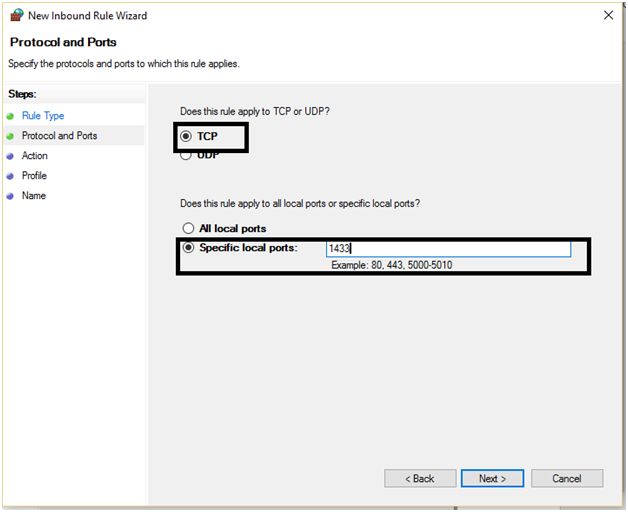Select the UDP protocol option
This screenshot has width=628, height=512.
coord(186,155)
